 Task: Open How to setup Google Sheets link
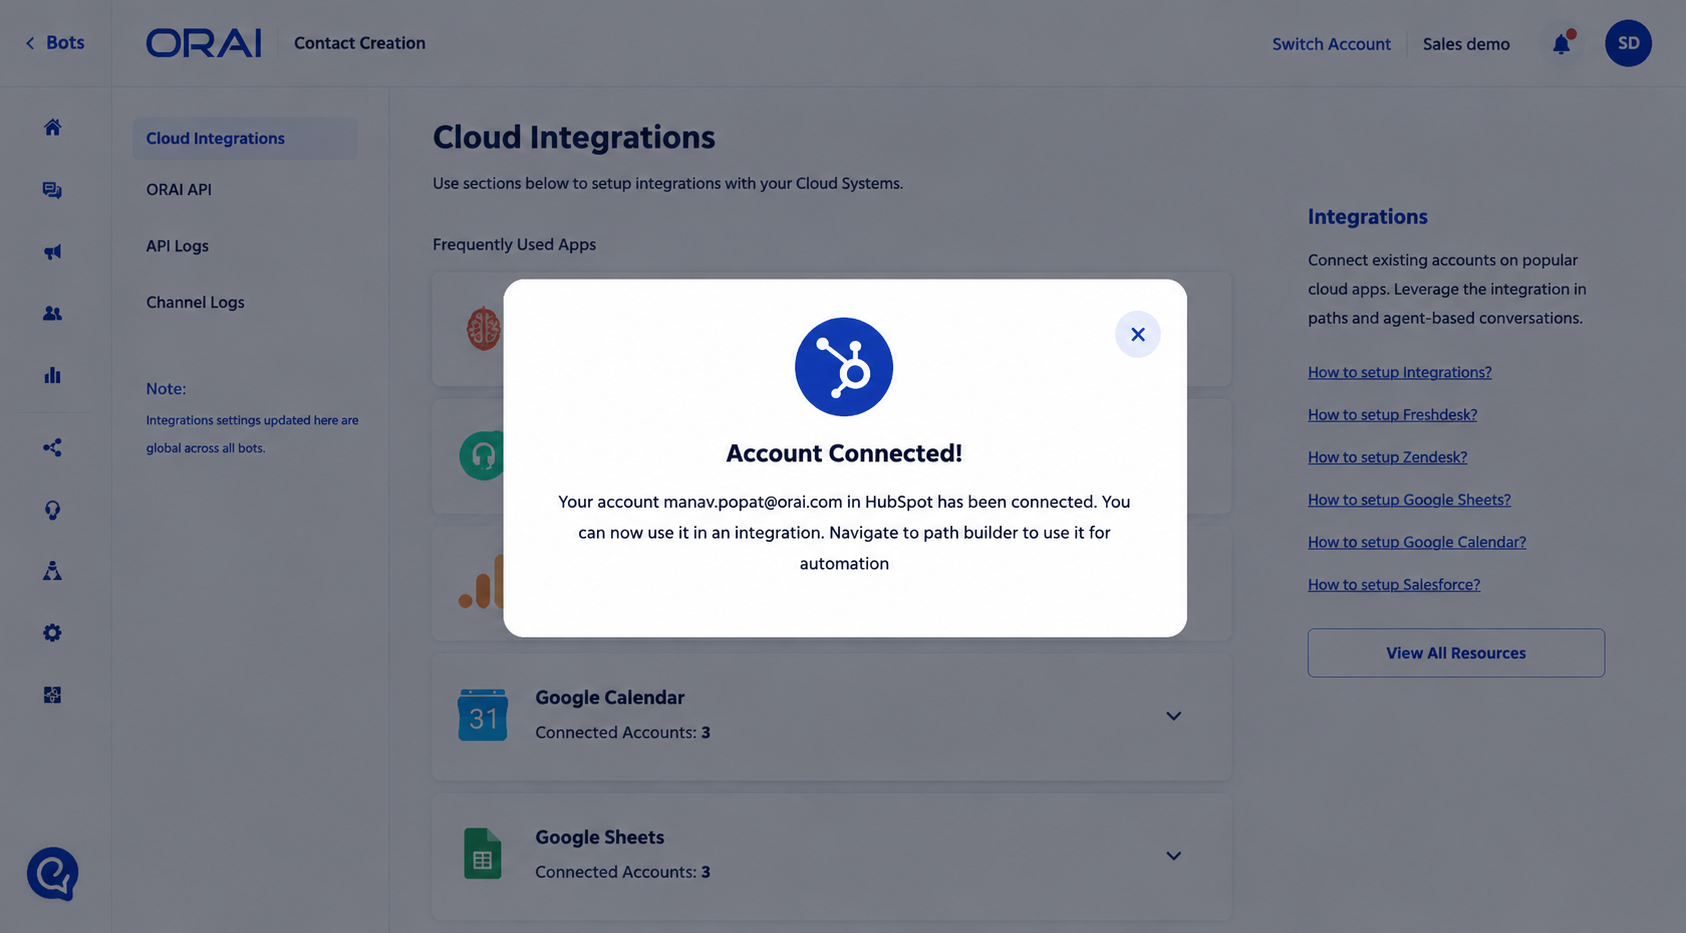coord(1409,500)
